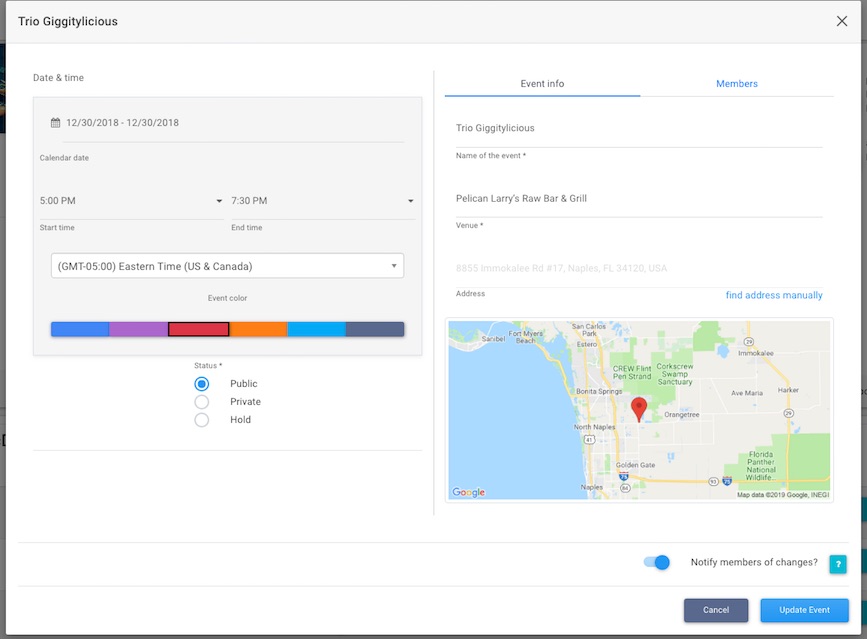Click the find address manually link
867x639 pixels.
[x=774, y=295]
